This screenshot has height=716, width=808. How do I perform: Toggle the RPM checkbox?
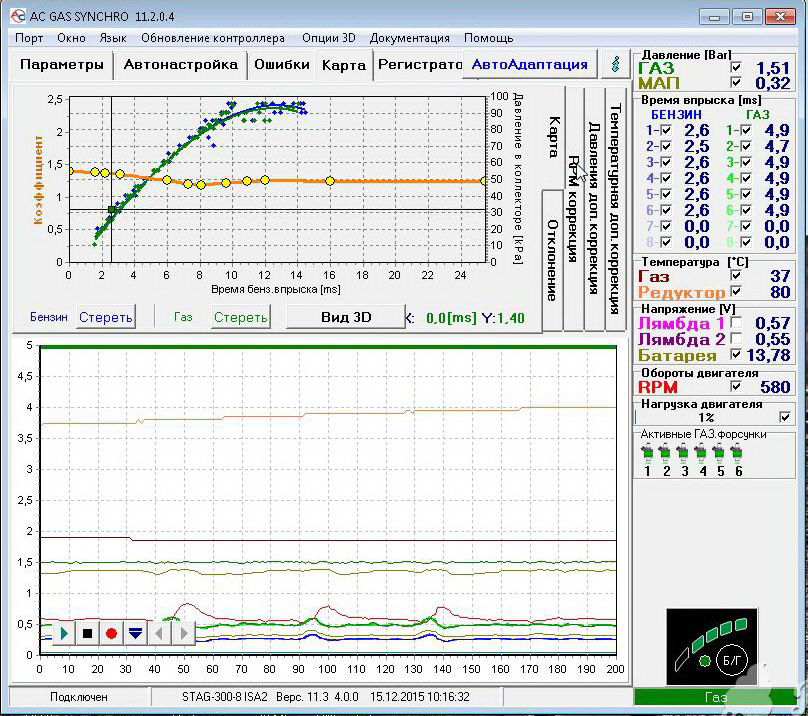736,386
